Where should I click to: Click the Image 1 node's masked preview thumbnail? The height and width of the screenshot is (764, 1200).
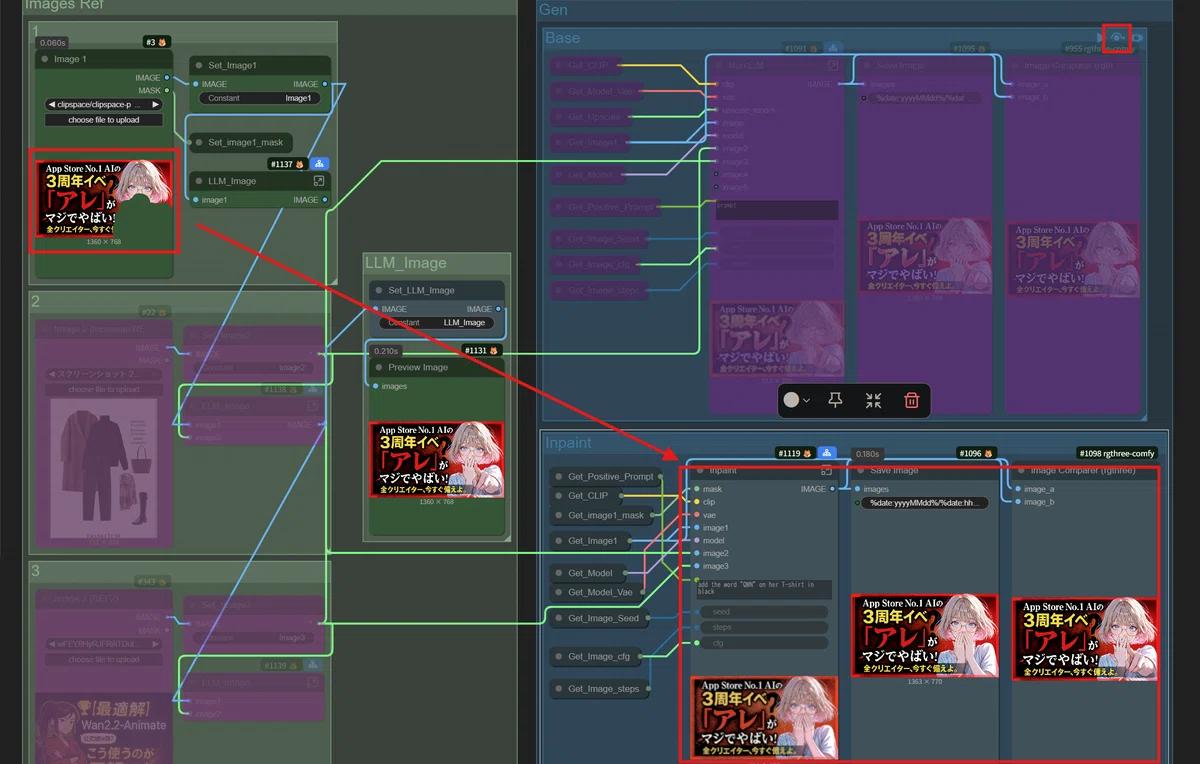pos(104,198)
